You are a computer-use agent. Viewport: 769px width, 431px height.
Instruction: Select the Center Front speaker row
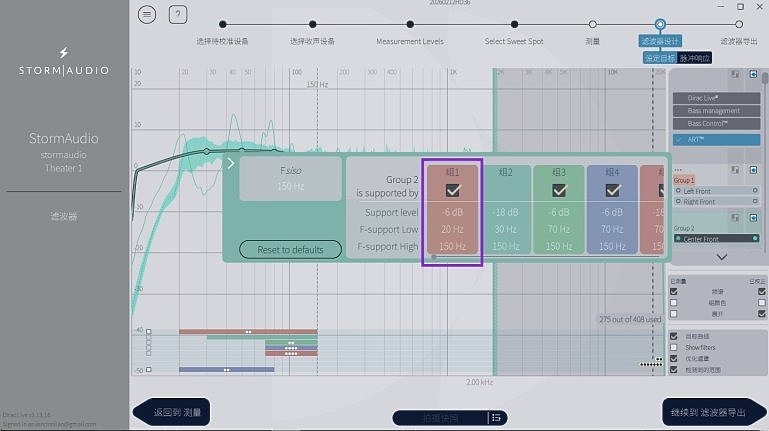[717, 239]
